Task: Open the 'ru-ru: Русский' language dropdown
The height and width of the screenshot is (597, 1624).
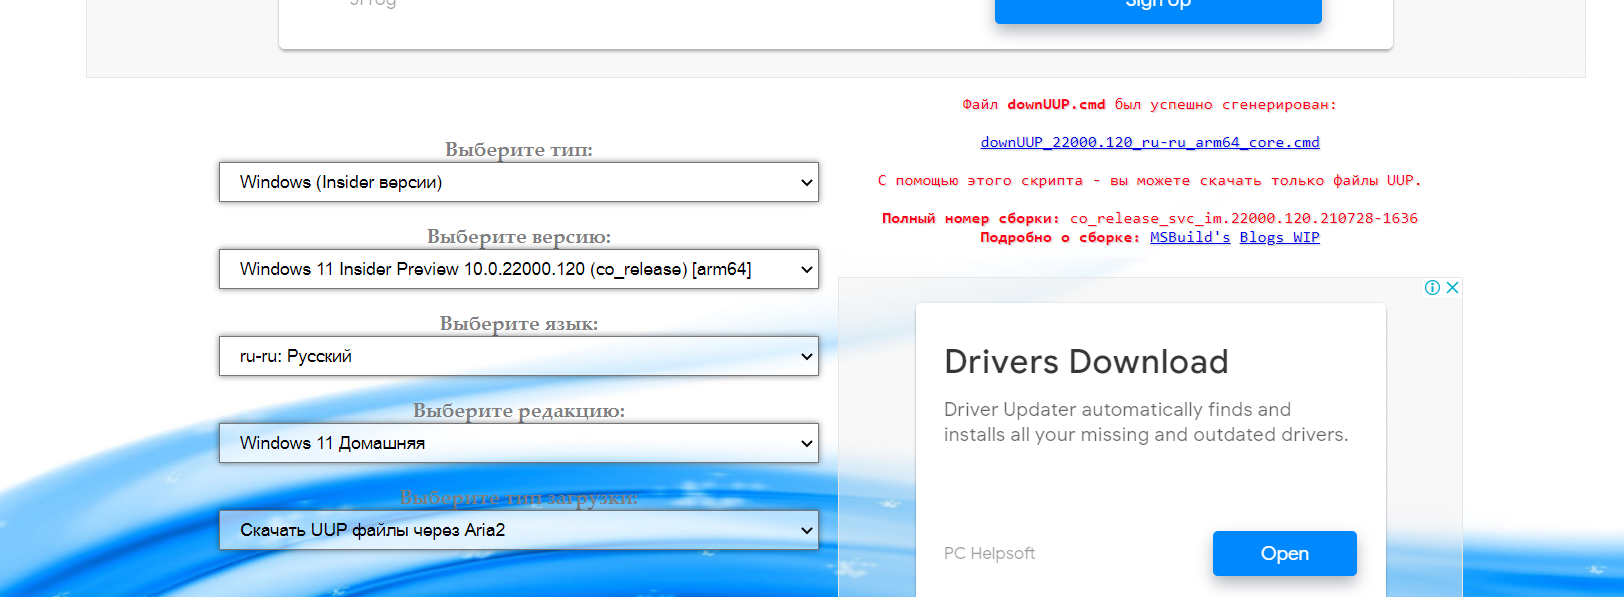Action: pyautogui.click(x=518, y=356)
